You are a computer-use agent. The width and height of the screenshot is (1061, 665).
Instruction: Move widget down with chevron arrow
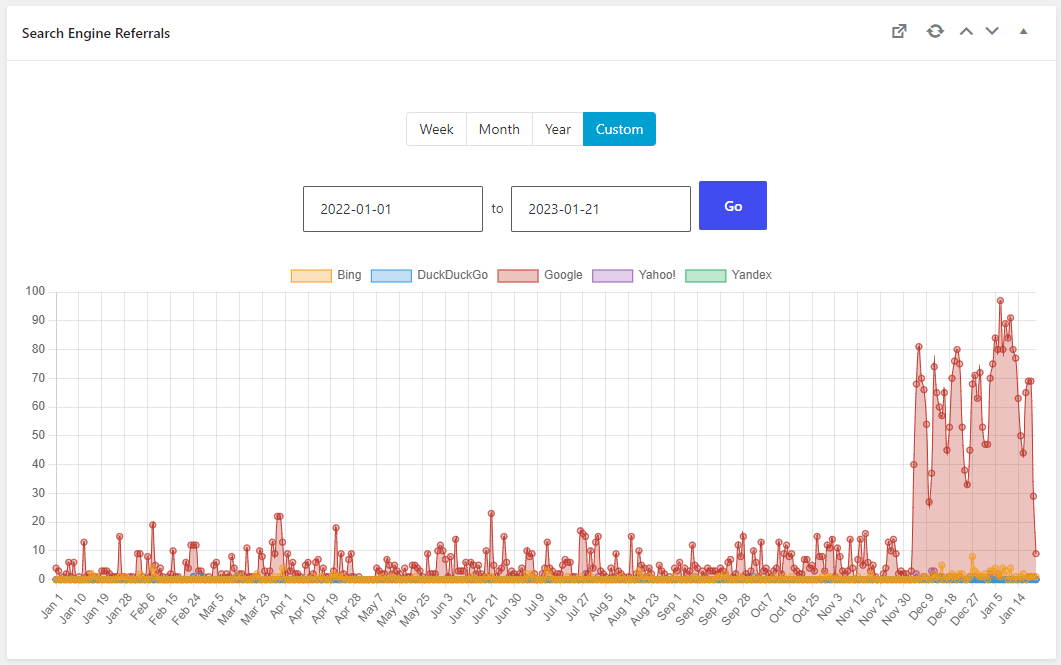[992, 31]
